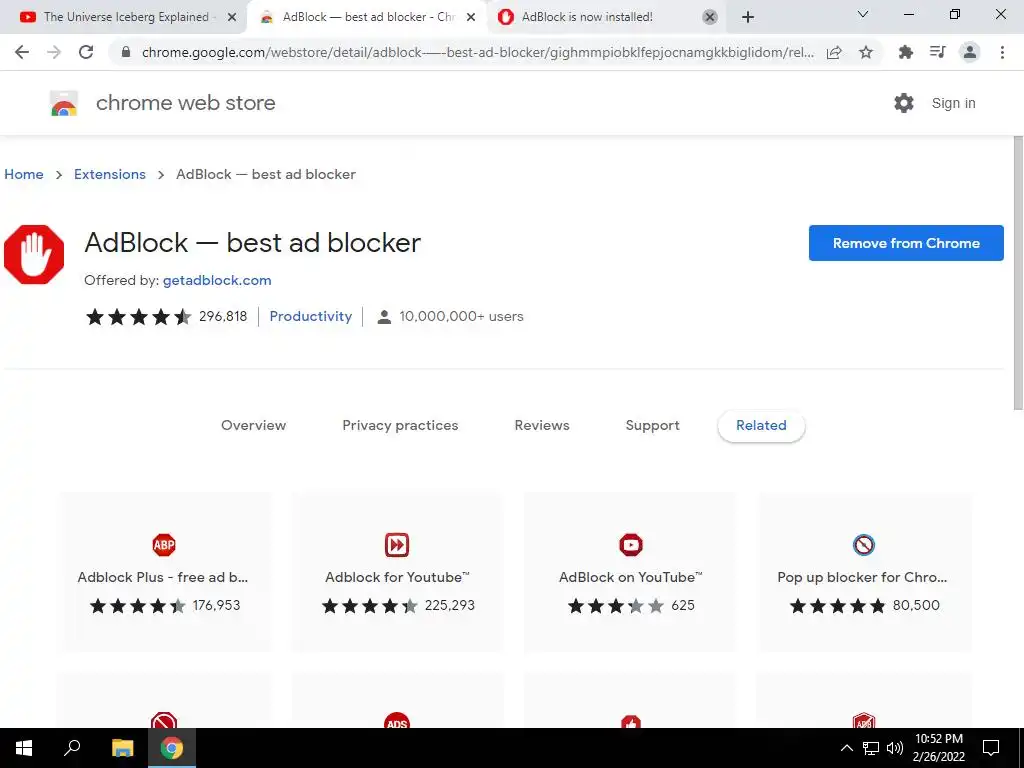Close the AdBlock best ad blocker tab
Viewport: 1024px width, 768px height.
point(471,18)
